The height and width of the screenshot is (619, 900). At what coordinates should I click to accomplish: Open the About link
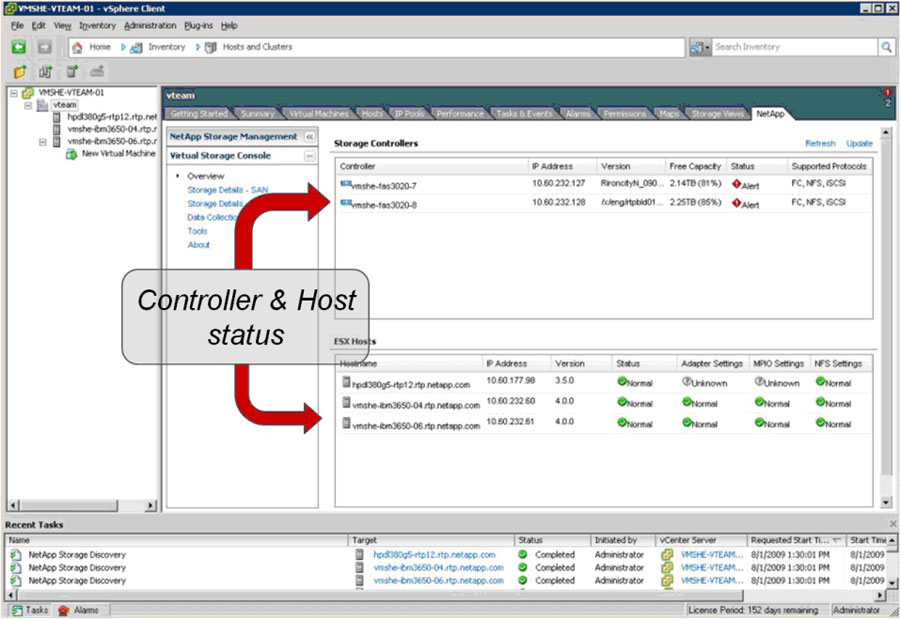199,245
